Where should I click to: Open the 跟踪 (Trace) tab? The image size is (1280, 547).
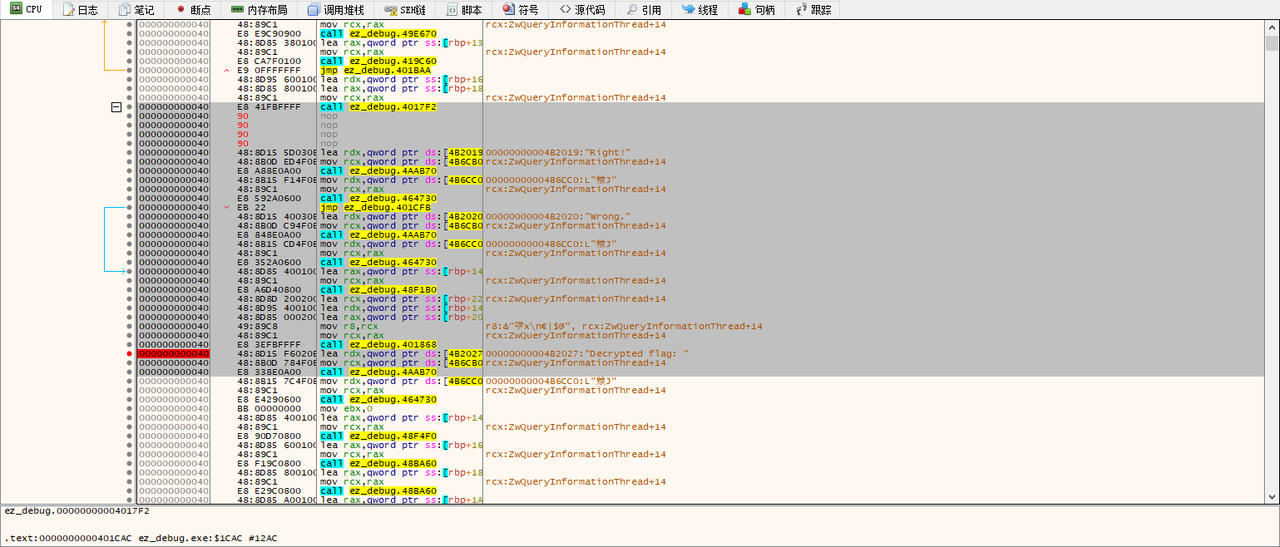[814, 9]
